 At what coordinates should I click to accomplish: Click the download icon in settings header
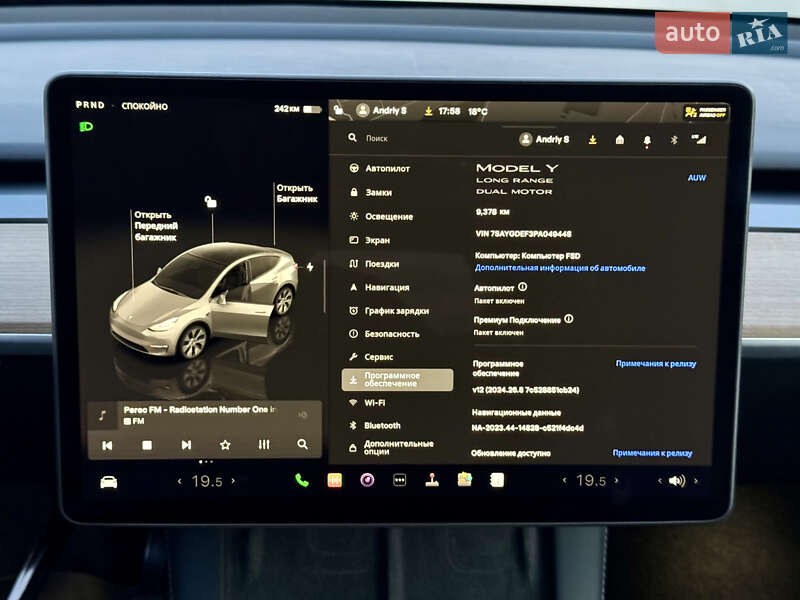tap(592, 139)
